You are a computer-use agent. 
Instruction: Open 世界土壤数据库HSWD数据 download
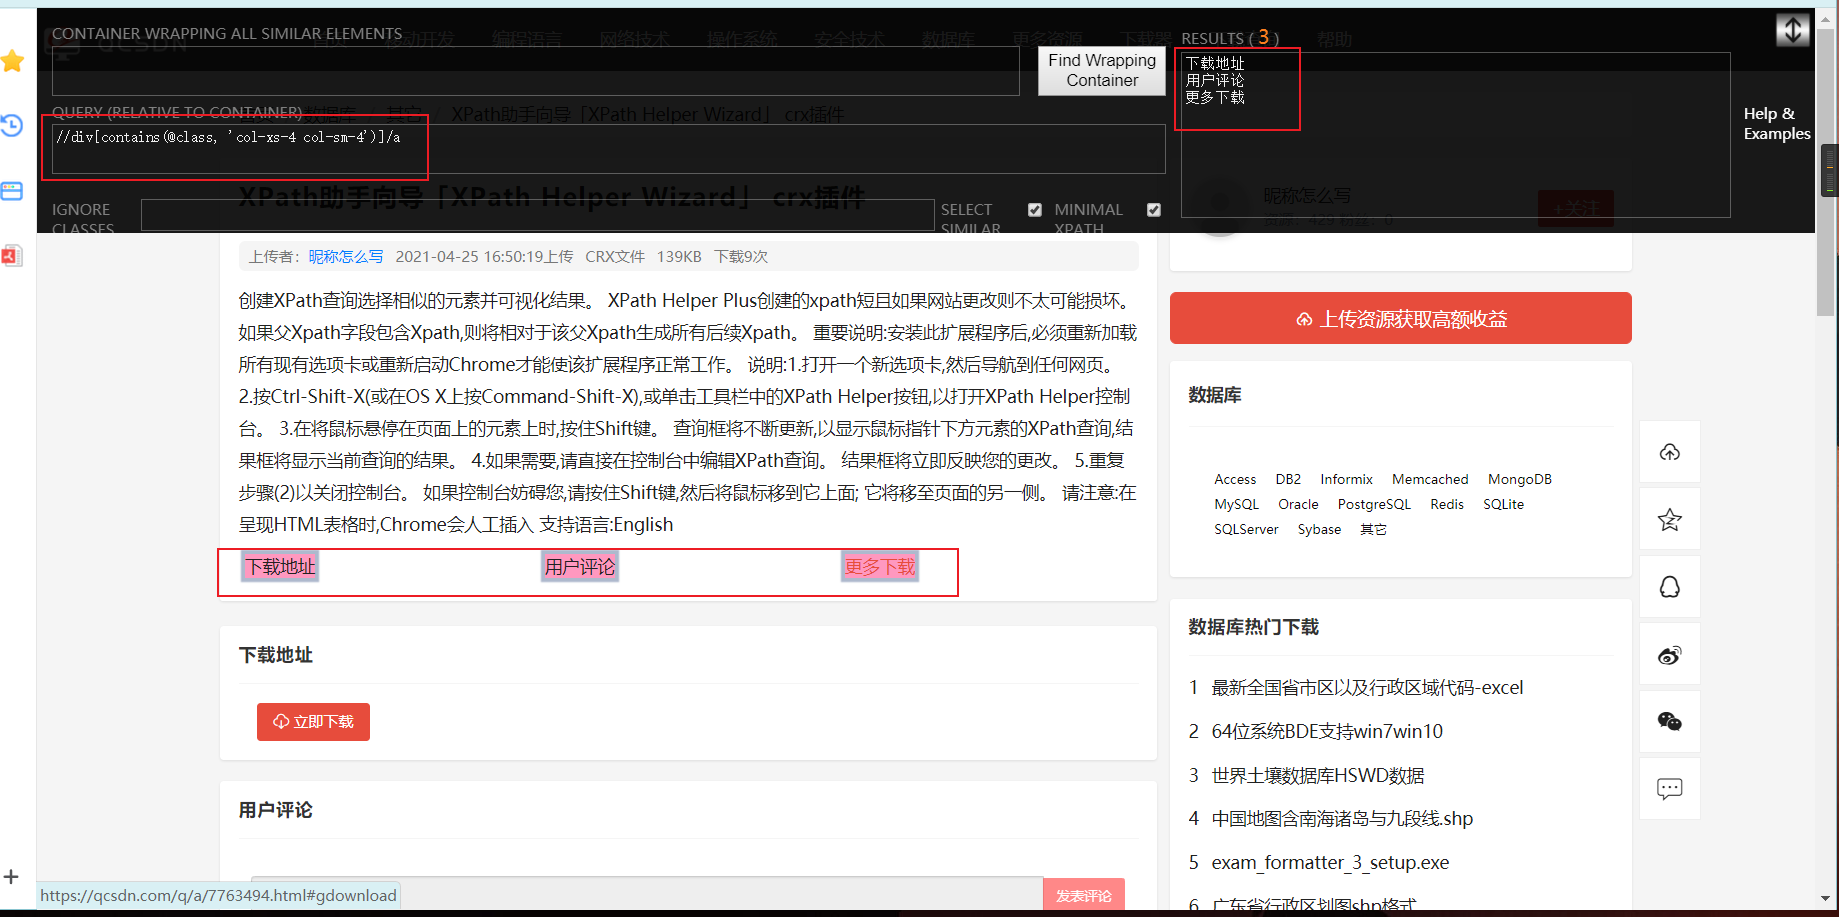coord(1318,776)
